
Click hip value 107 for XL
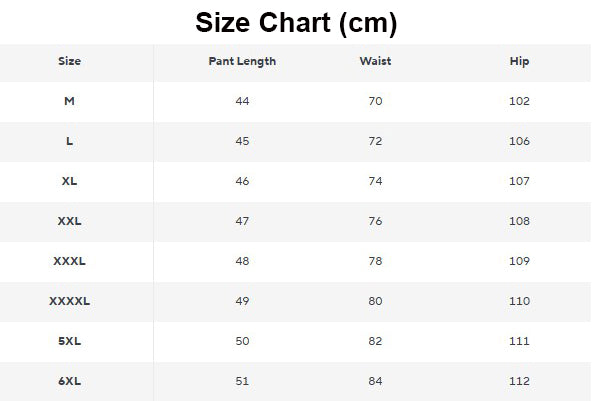(x=519, y=181)
